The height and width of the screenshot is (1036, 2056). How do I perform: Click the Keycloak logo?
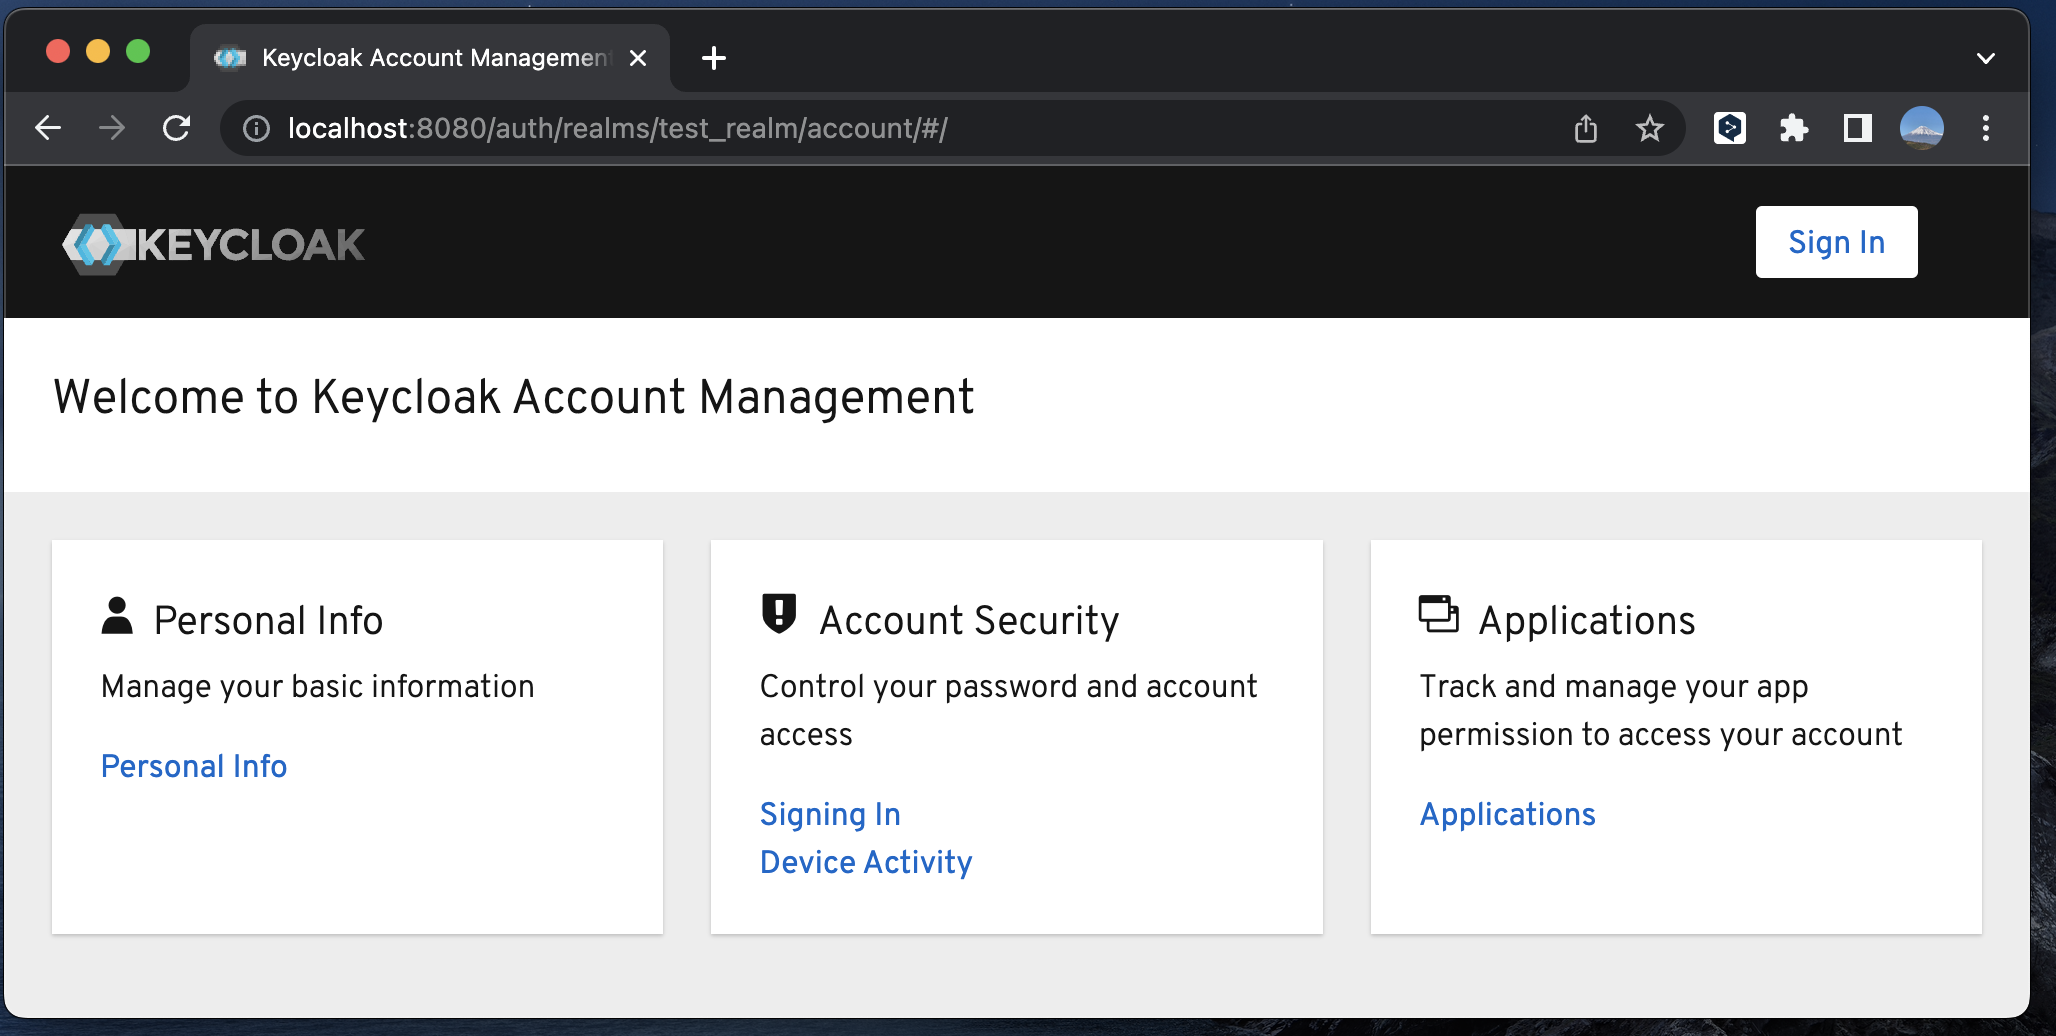coord(212,242)
